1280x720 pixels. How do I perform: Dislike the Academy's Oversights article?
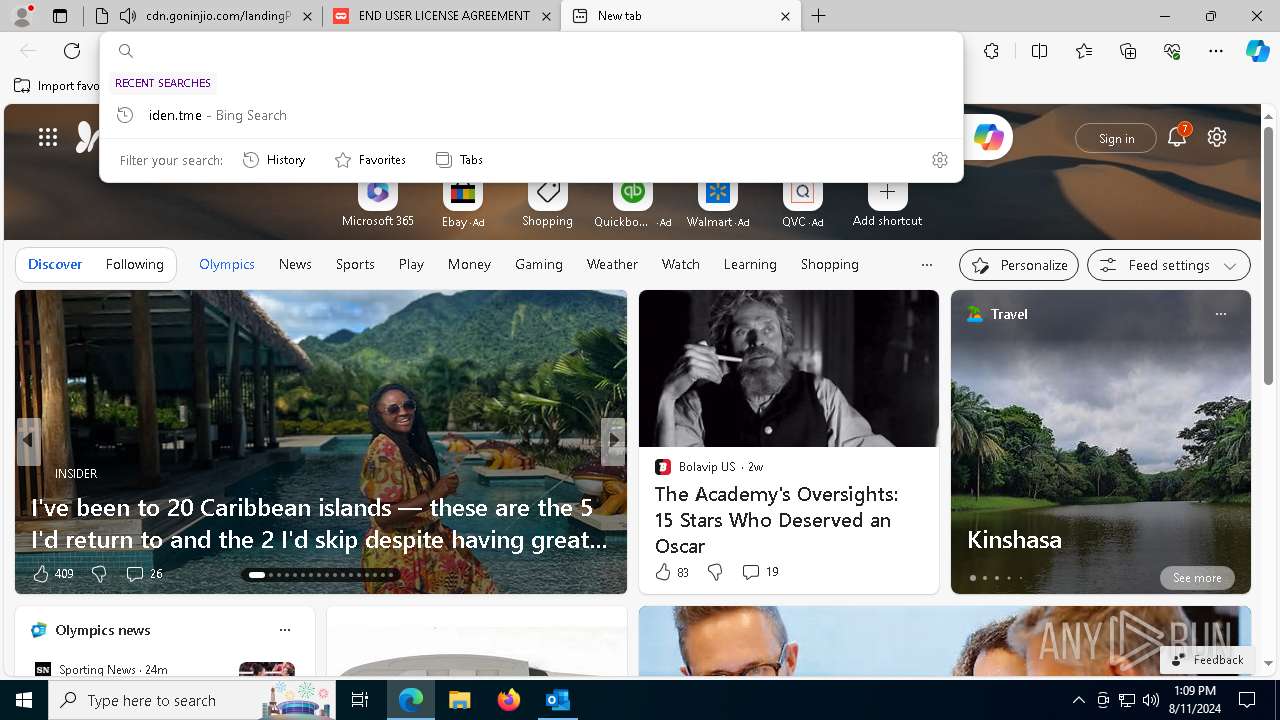tap(715, 572)
